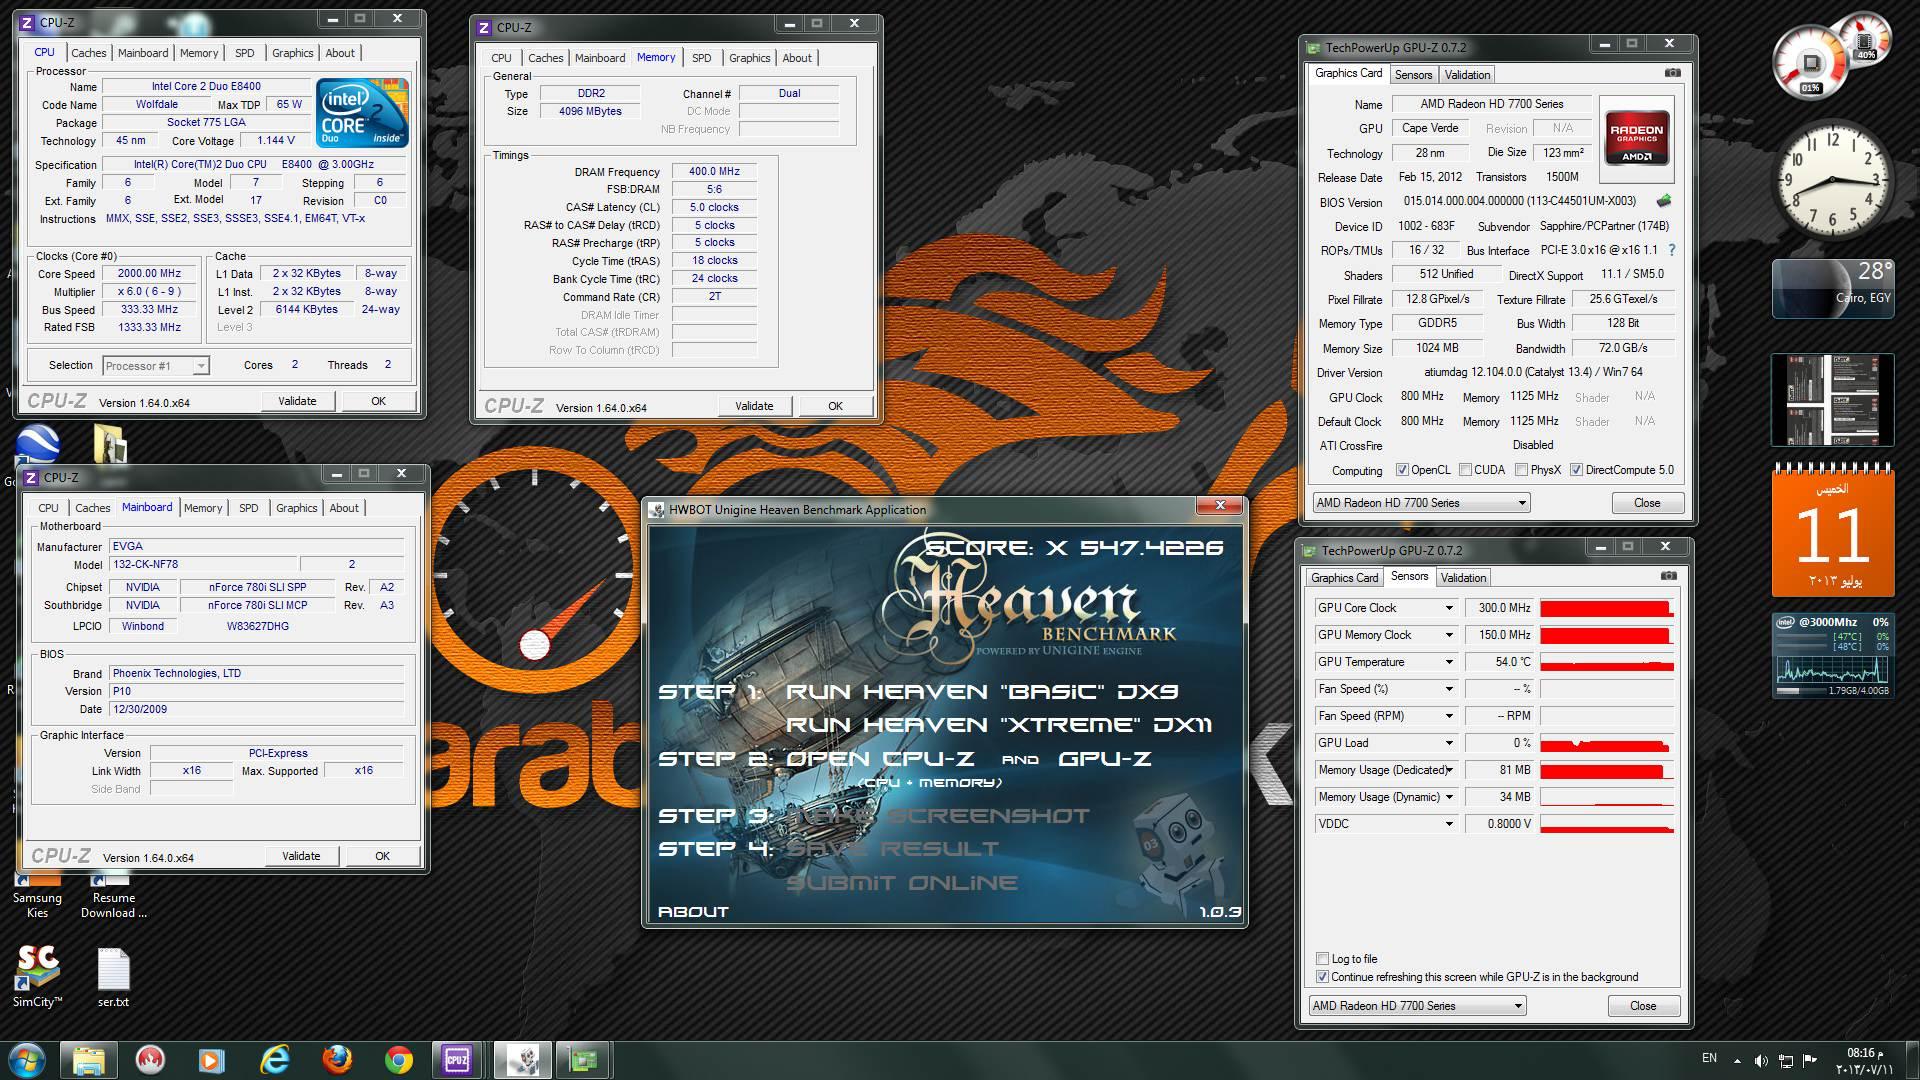Click the orange calendar gadget

[x=1833, y=531]
